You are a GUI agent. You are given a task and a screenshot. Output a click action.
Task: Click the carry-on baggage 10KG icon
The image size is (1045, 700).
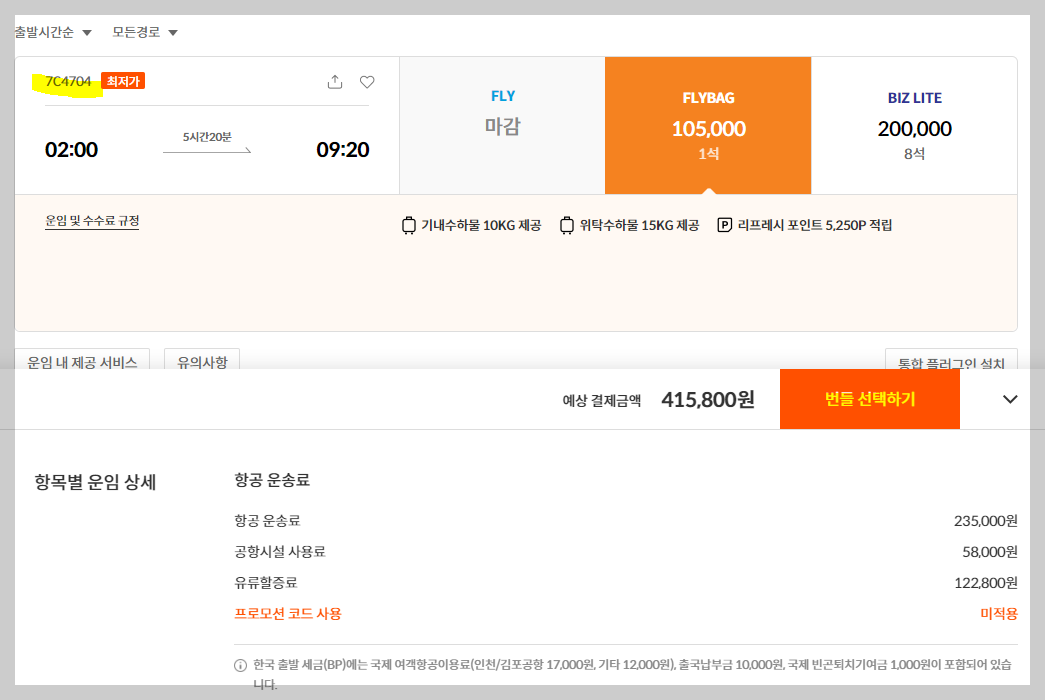408,225
